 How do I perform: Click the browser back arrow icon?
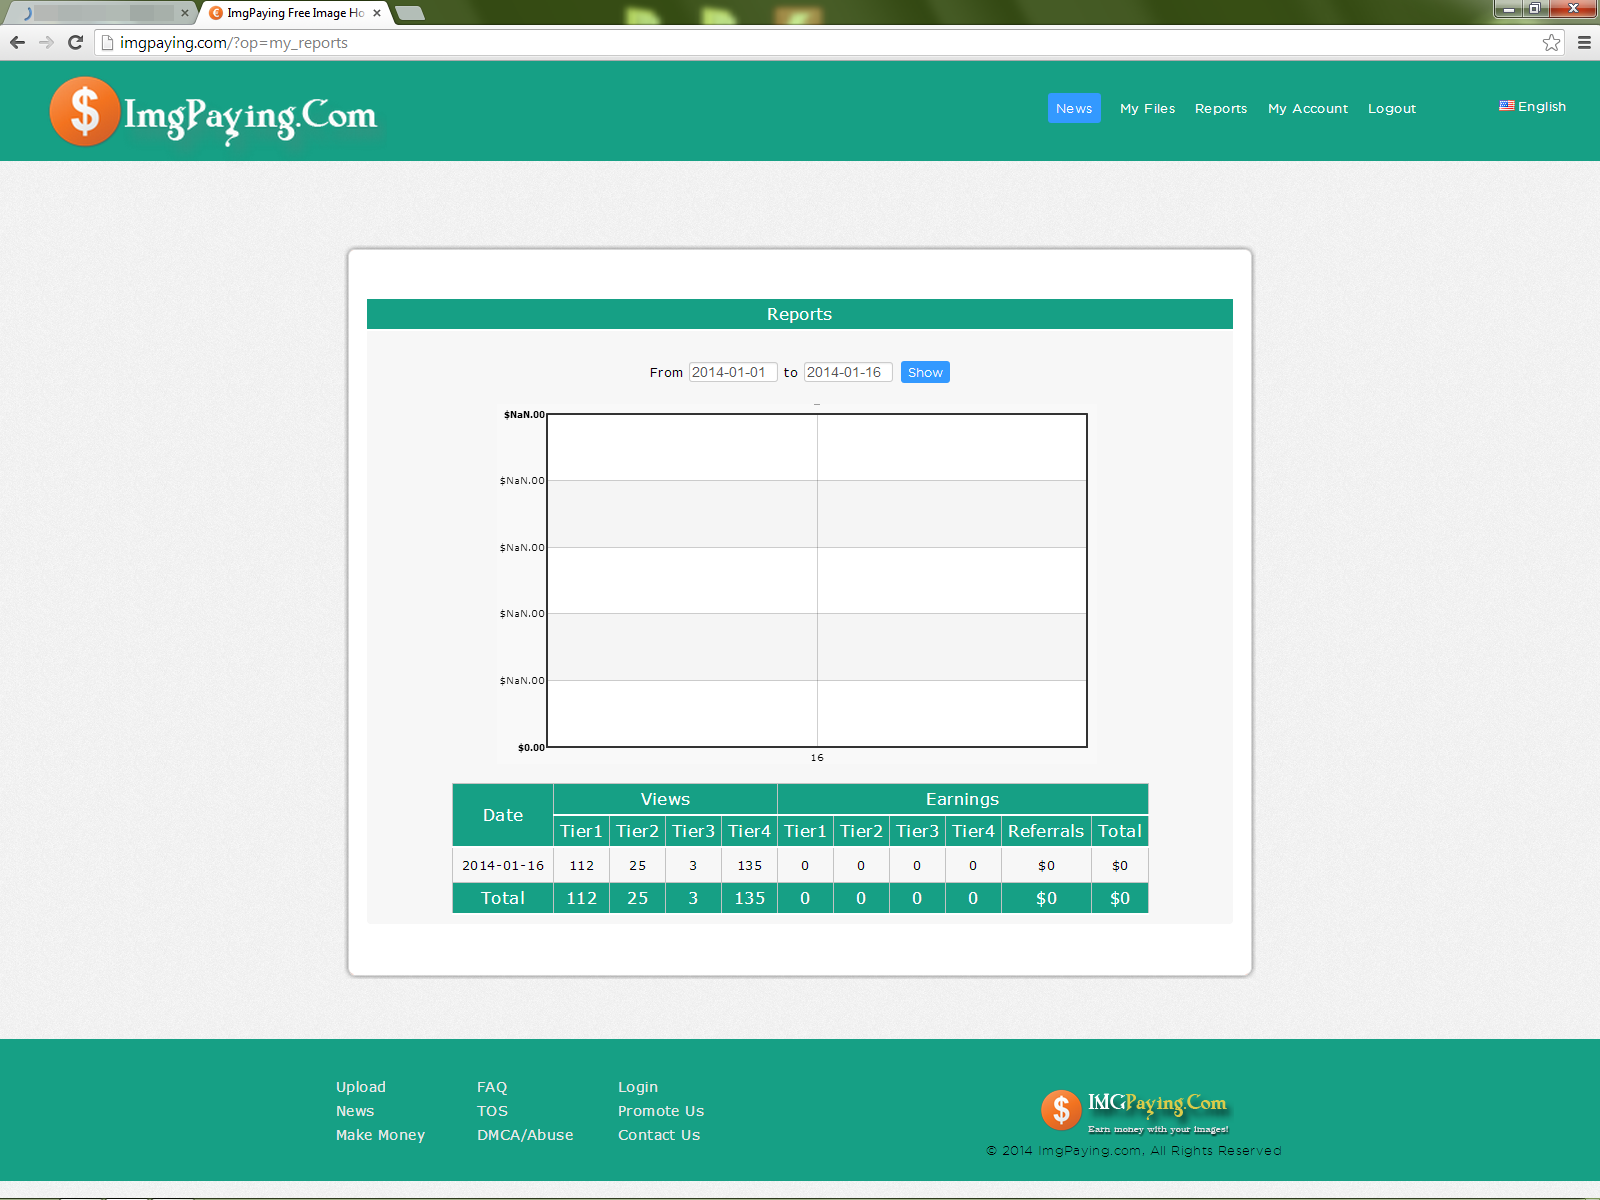[x=17, y=42]
